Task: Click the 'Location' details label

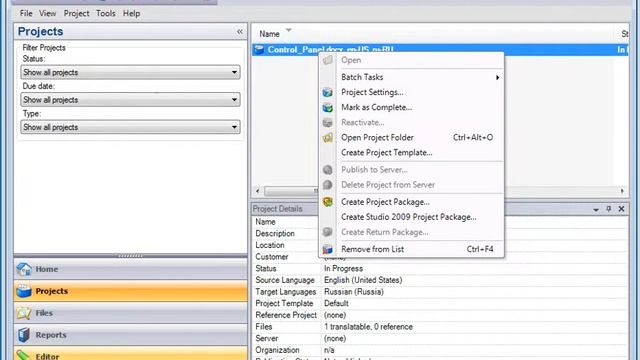Action: pyautogui.click(x=270, y=245)
